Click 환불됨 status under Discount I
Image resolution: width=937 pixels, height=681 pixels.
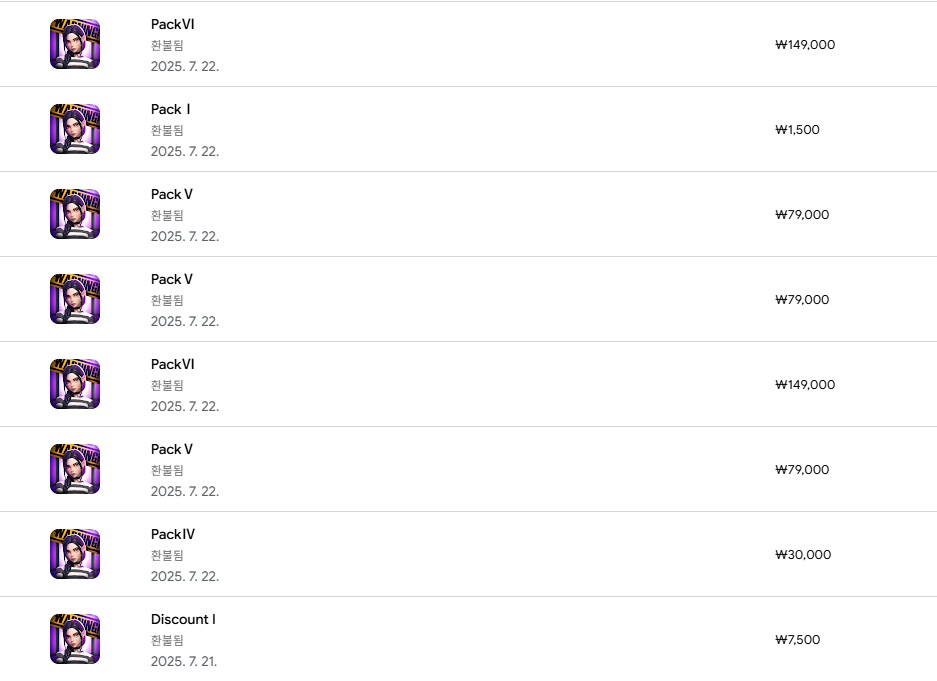click(167, 640)
